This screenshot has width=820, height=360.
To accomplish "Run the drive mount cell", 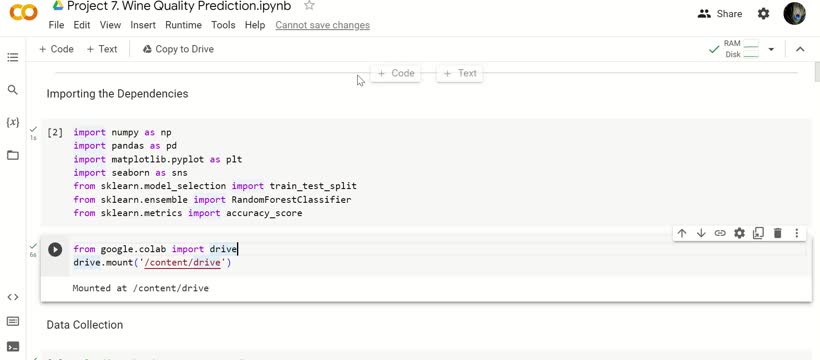I will [55, 250].
